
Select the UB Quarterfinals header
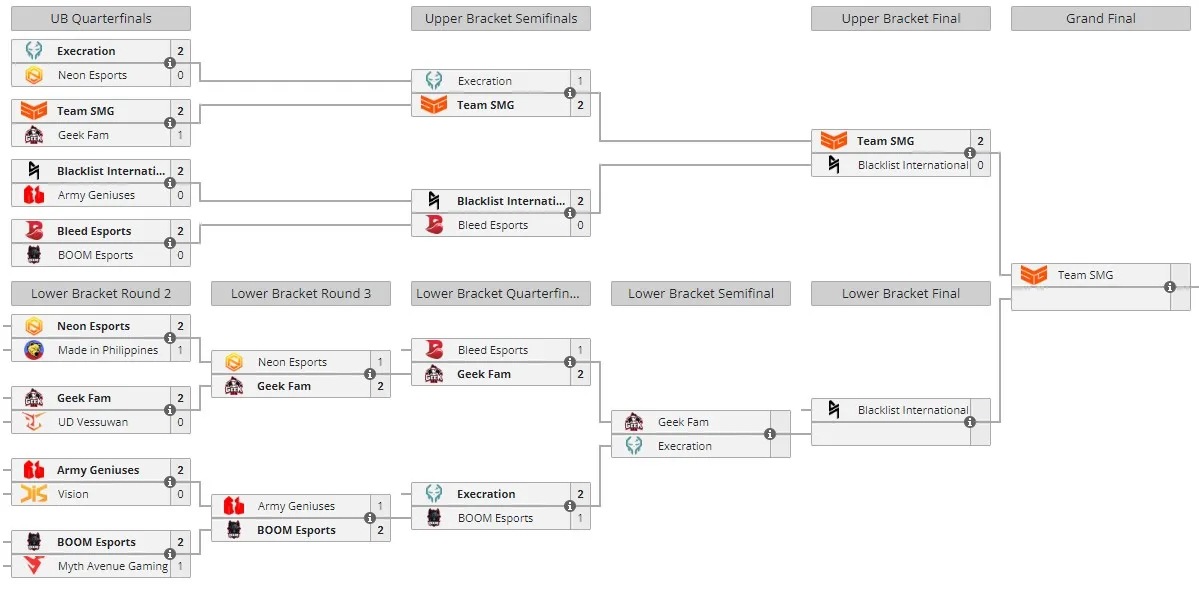(x=101, y=18)
